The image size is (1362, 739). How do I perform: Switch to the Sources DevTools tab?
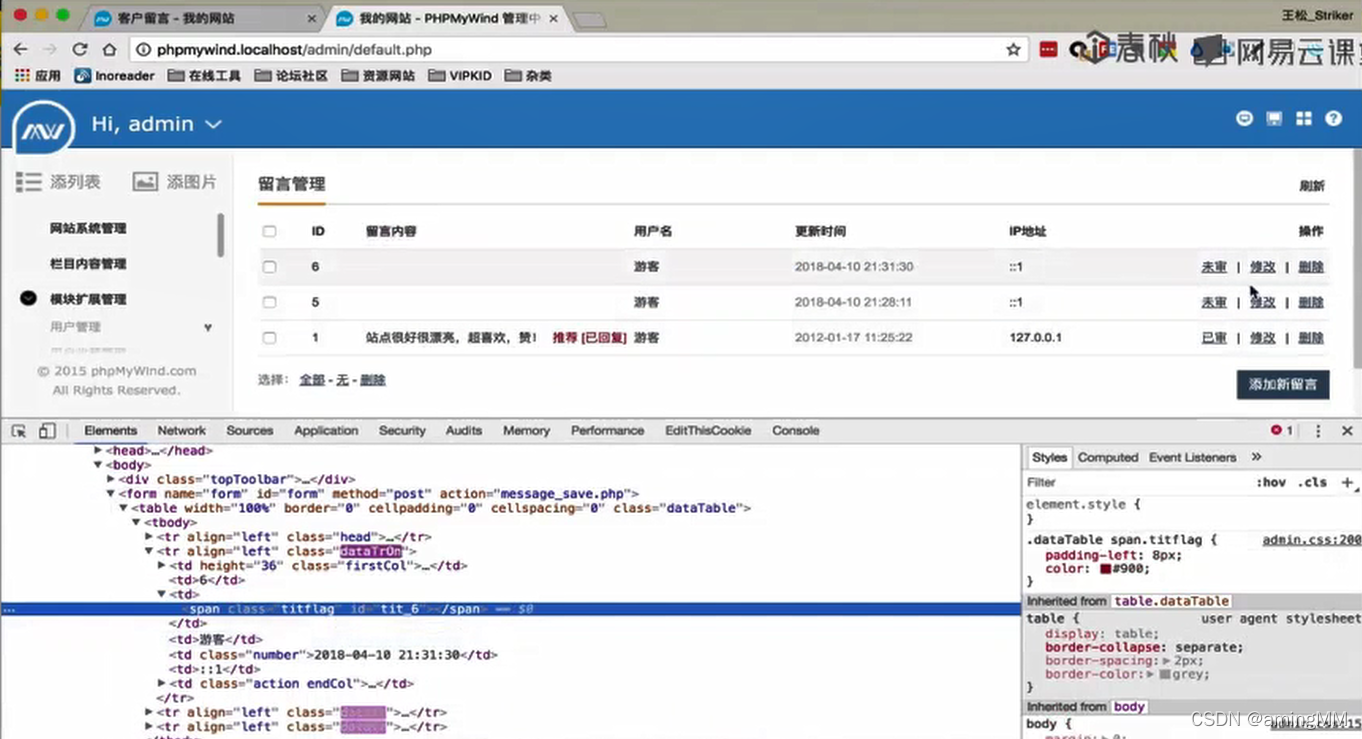(x=249, y=431)
